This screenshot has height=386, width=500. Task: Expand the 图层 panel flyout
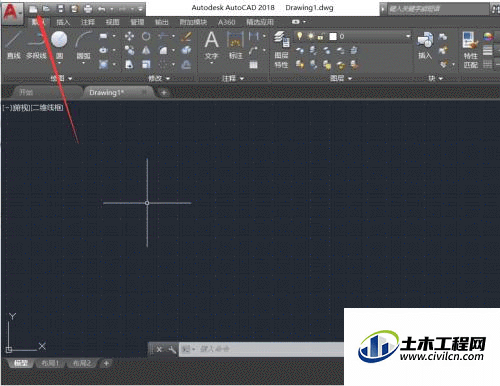341,79
